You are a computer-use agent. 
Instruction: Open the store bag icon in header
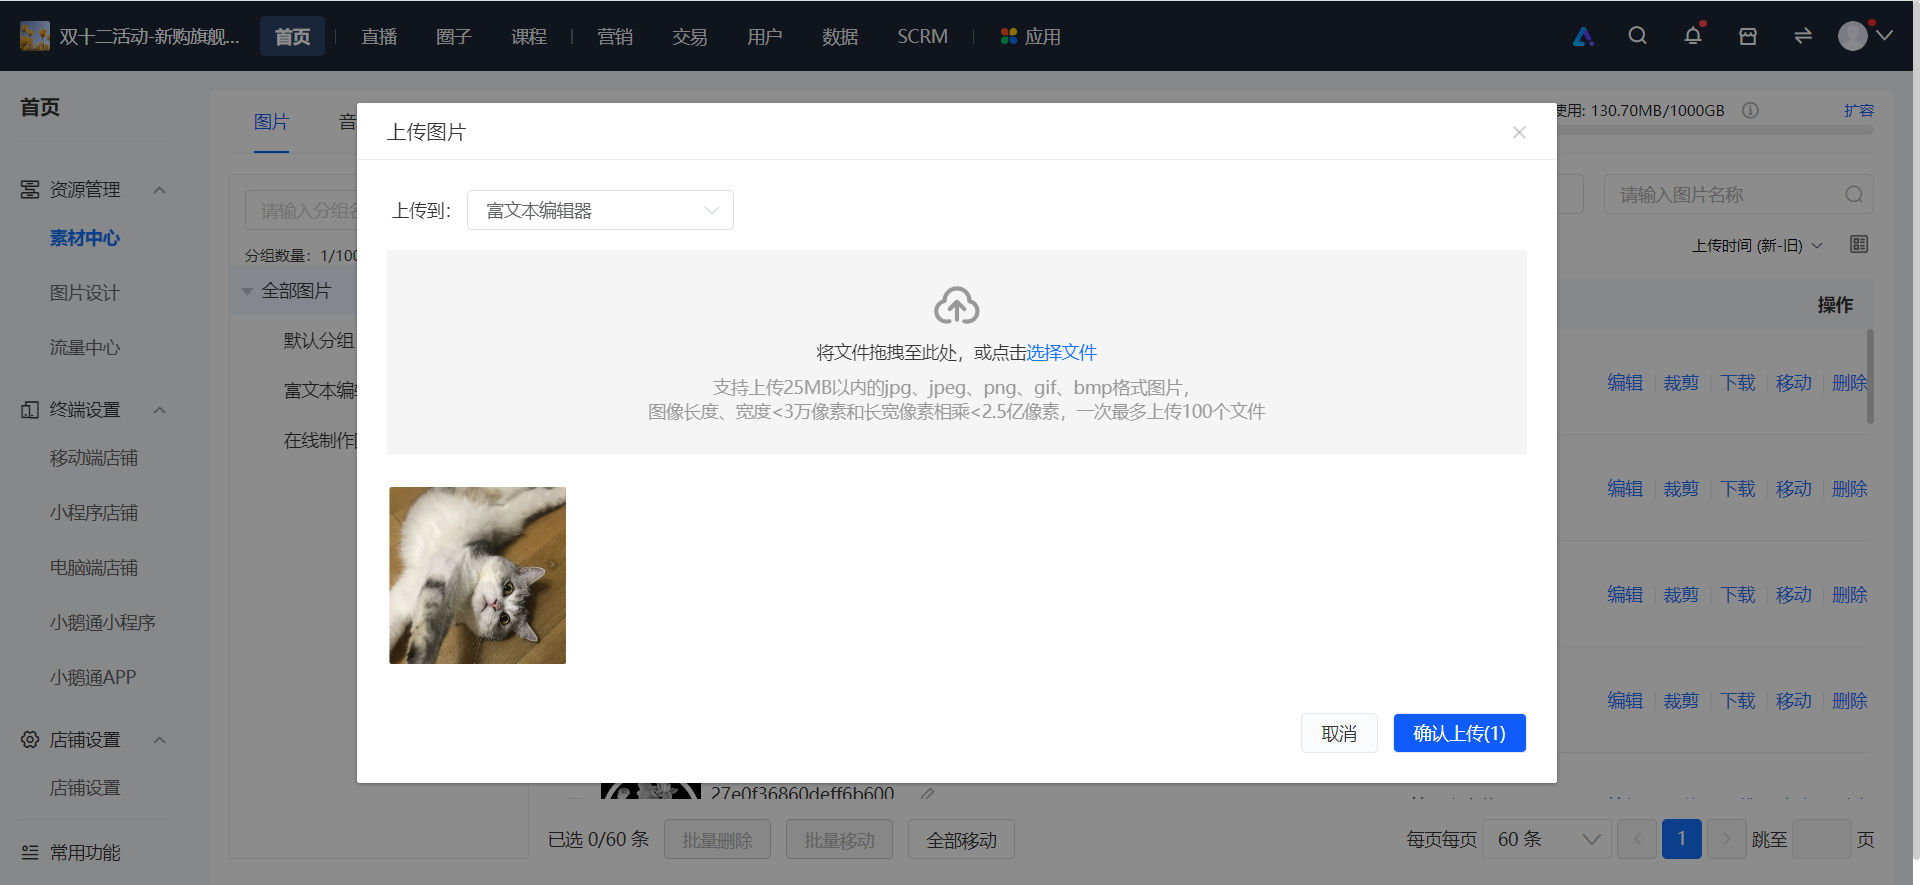point(1748,36)
